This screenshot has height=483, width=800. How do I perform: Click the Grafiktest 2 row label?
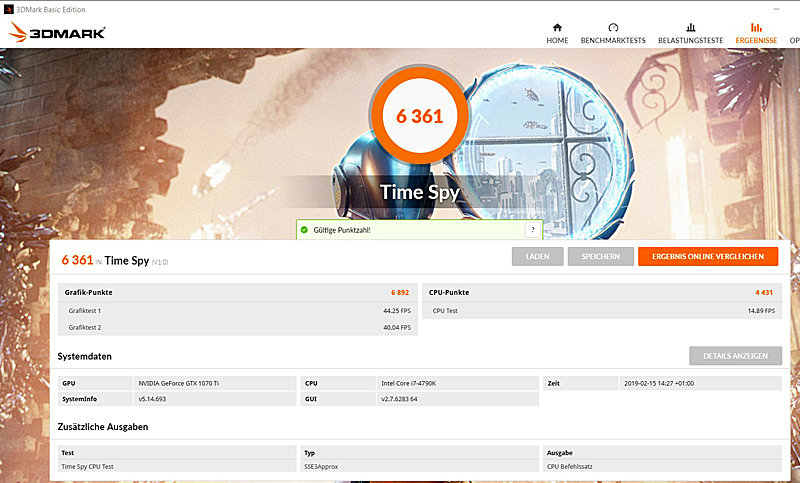[85, 327]
